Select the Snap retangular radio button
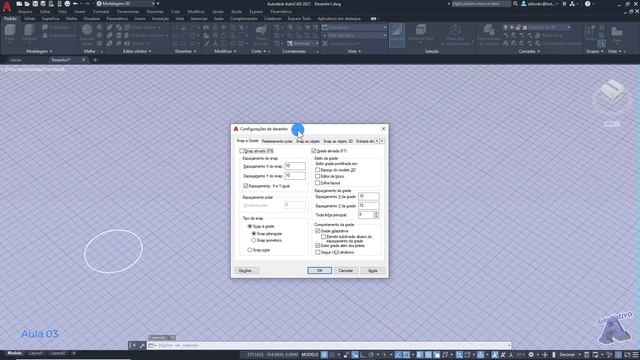This screenshot has width=640, height=360. [254, 234]
